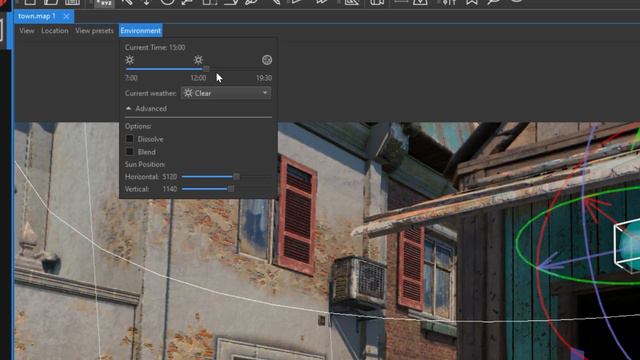Click the Vertical sun position slider

[x=227, y=189]
